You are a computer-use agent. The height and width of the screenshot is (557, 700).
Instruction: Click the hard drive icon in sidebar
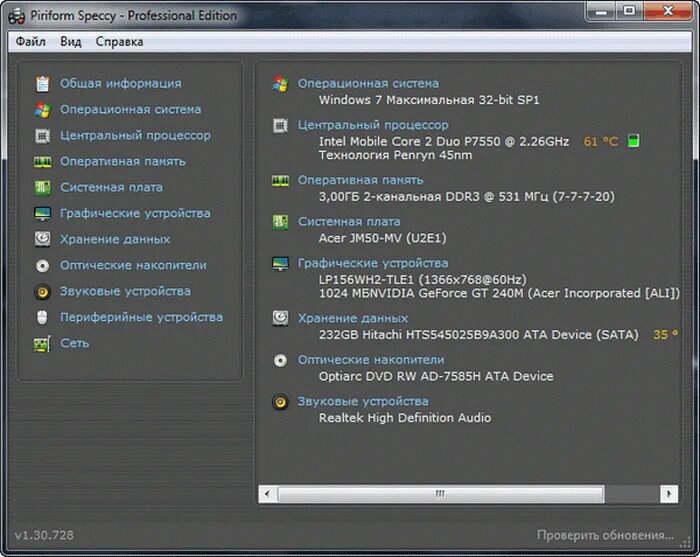(42, 239)
